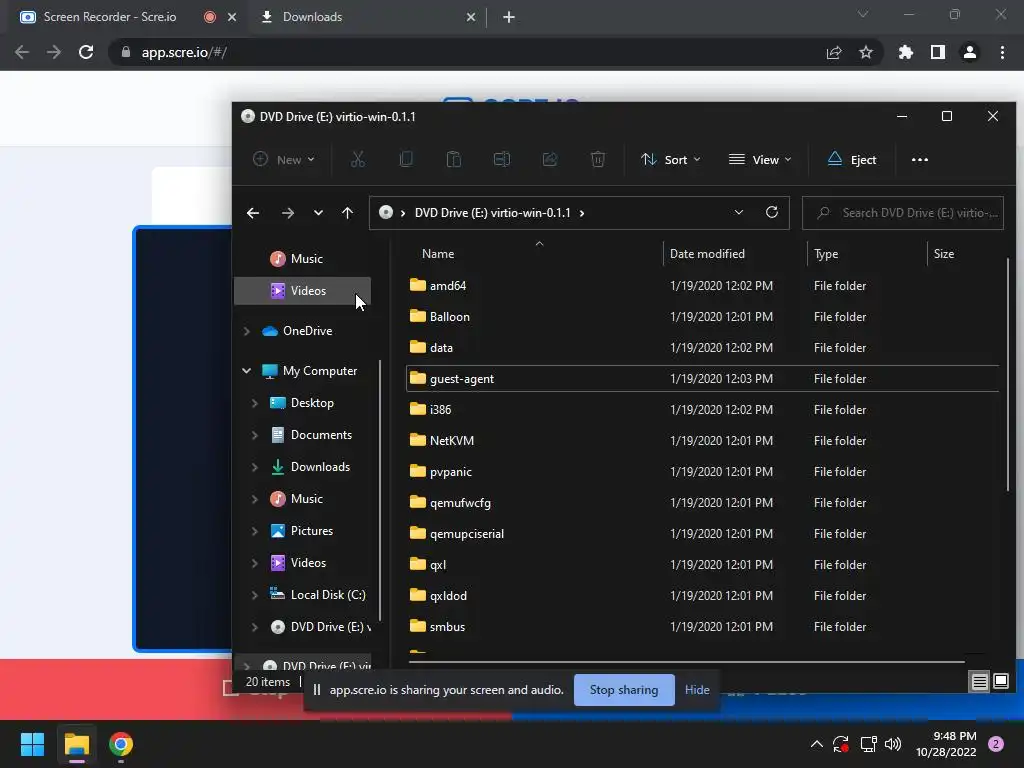Viewport: 1024px width, 768px height.
Task: Select the data folder
Action: 702,347
